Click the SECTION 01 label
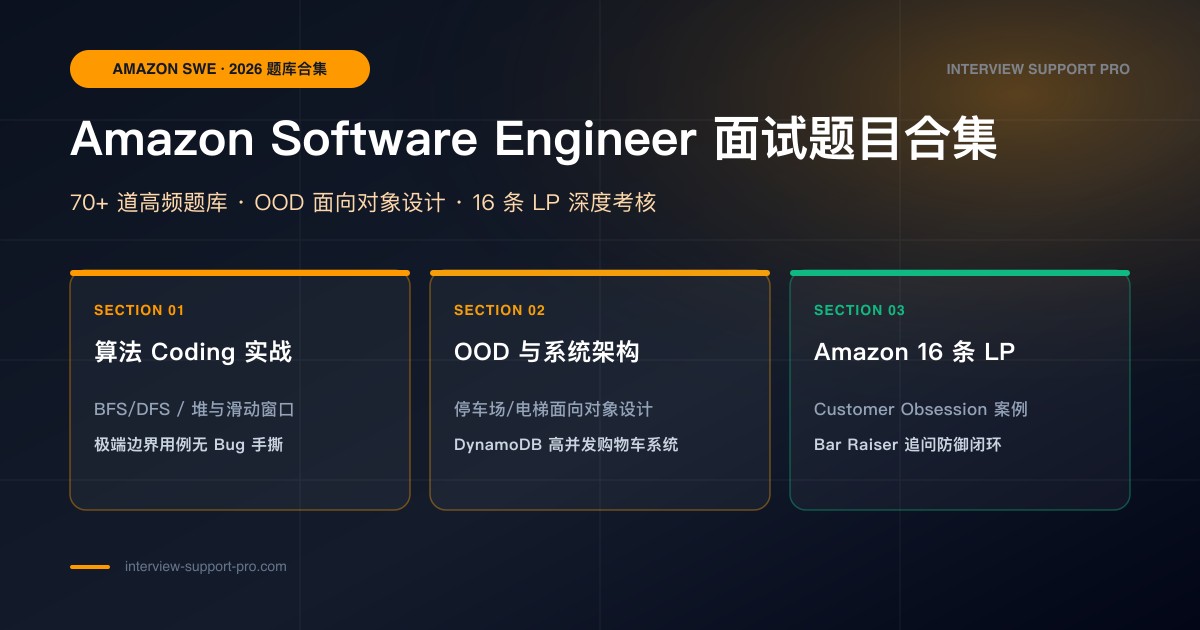This screenshot has height=630, width=1200. [139, 310]
